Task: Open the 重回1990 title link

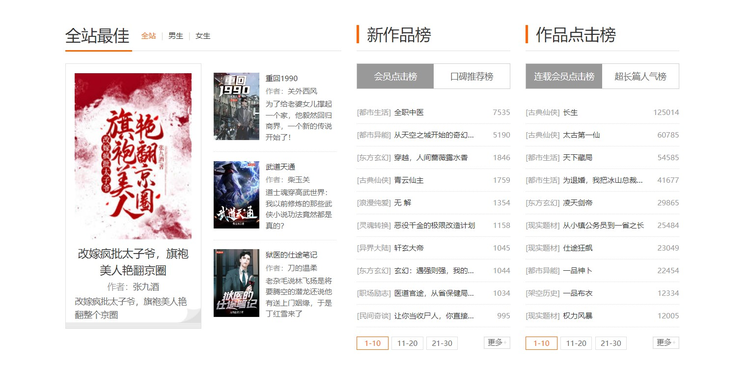Action: 282,78
